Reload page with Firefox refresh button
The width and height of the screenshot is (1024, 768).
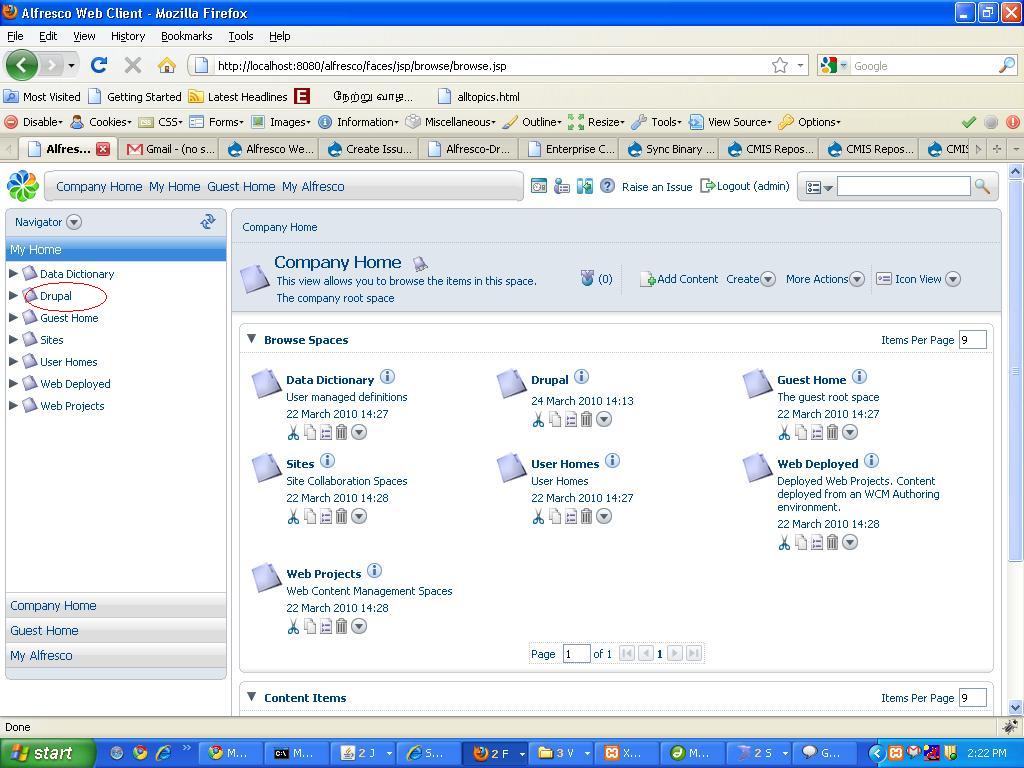[98, 66]
